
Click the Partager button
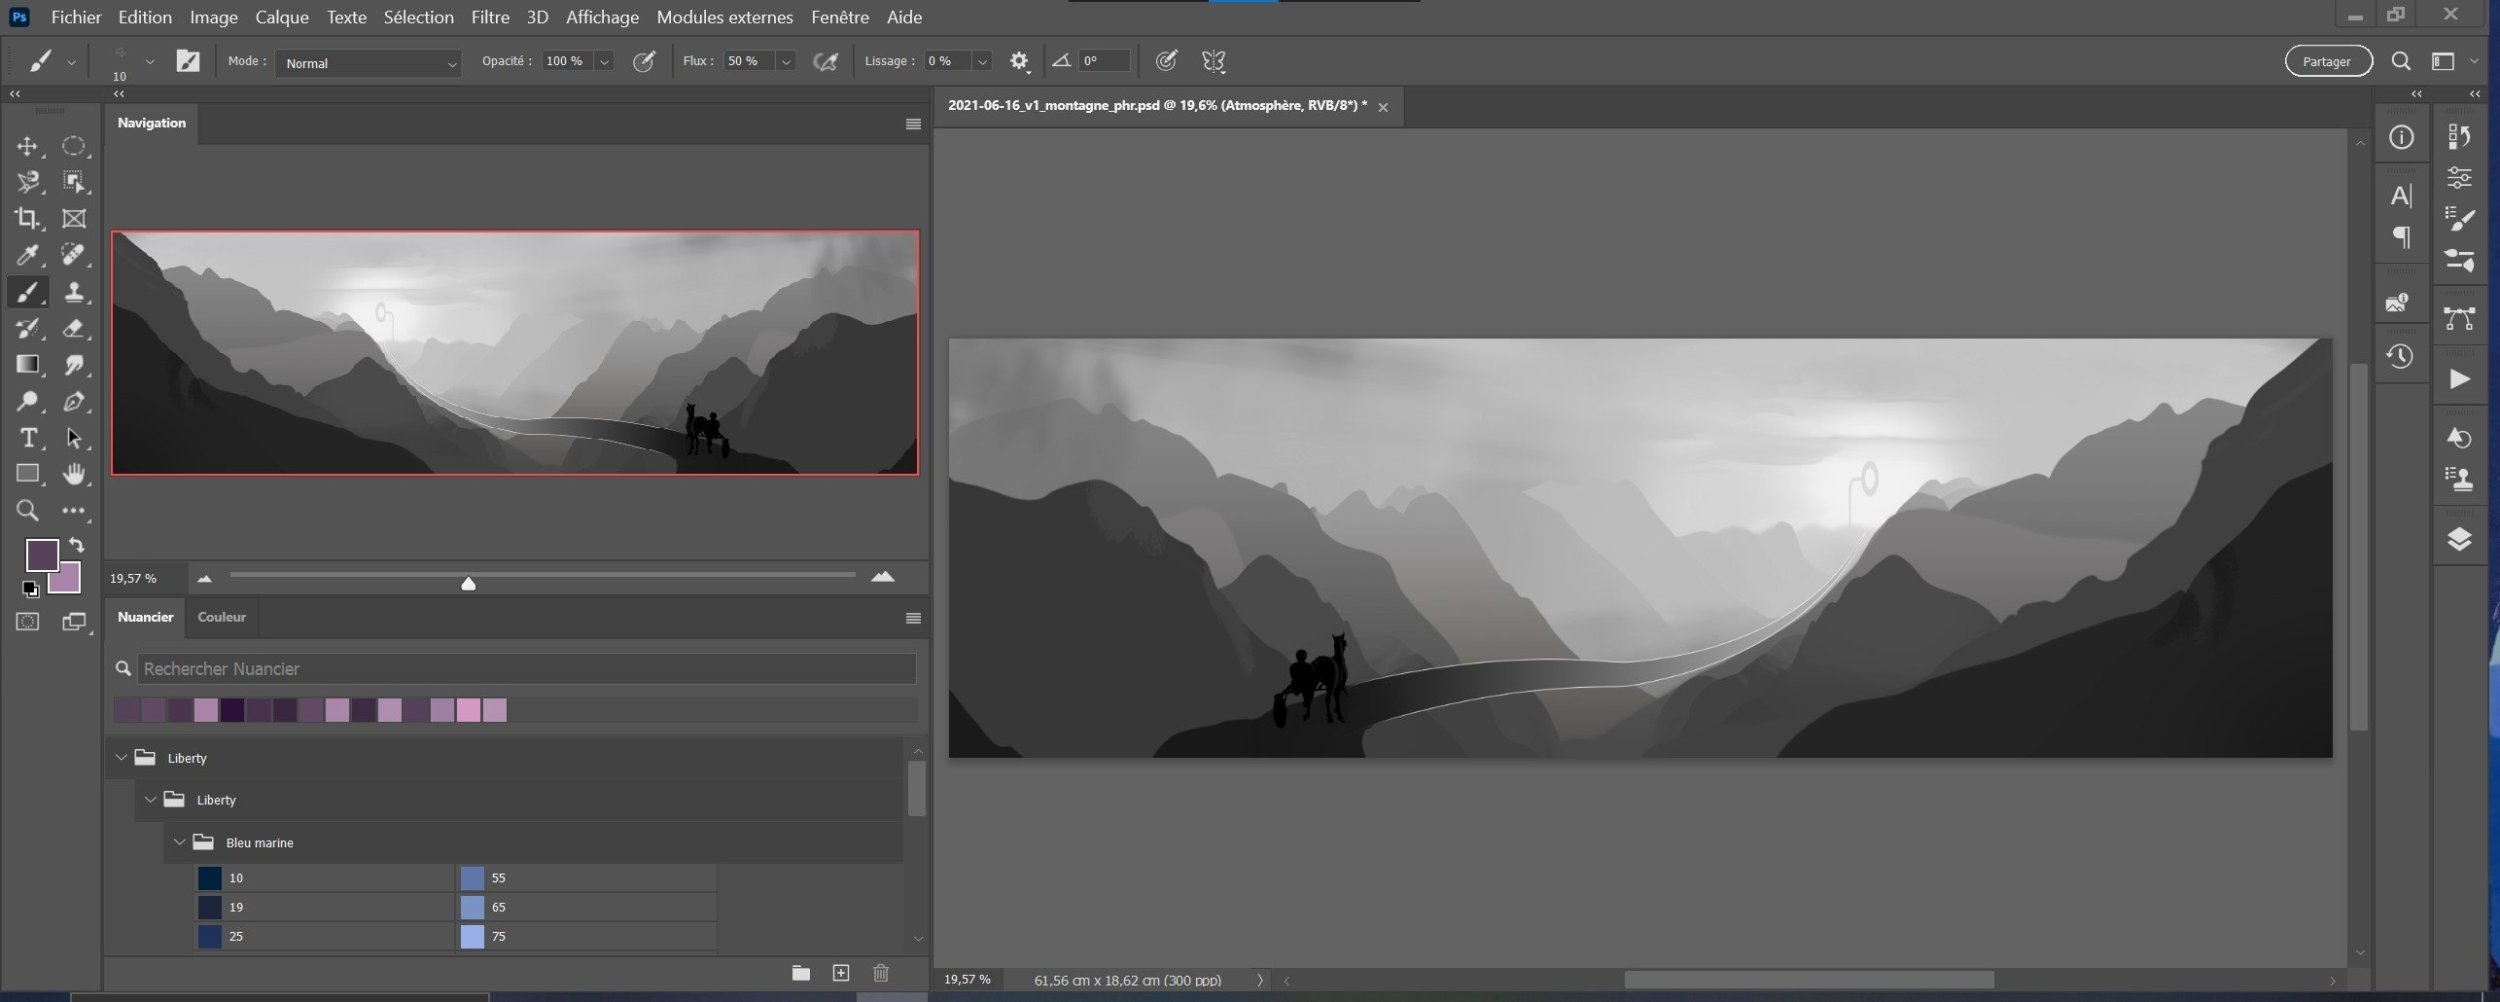(2327, 62)
